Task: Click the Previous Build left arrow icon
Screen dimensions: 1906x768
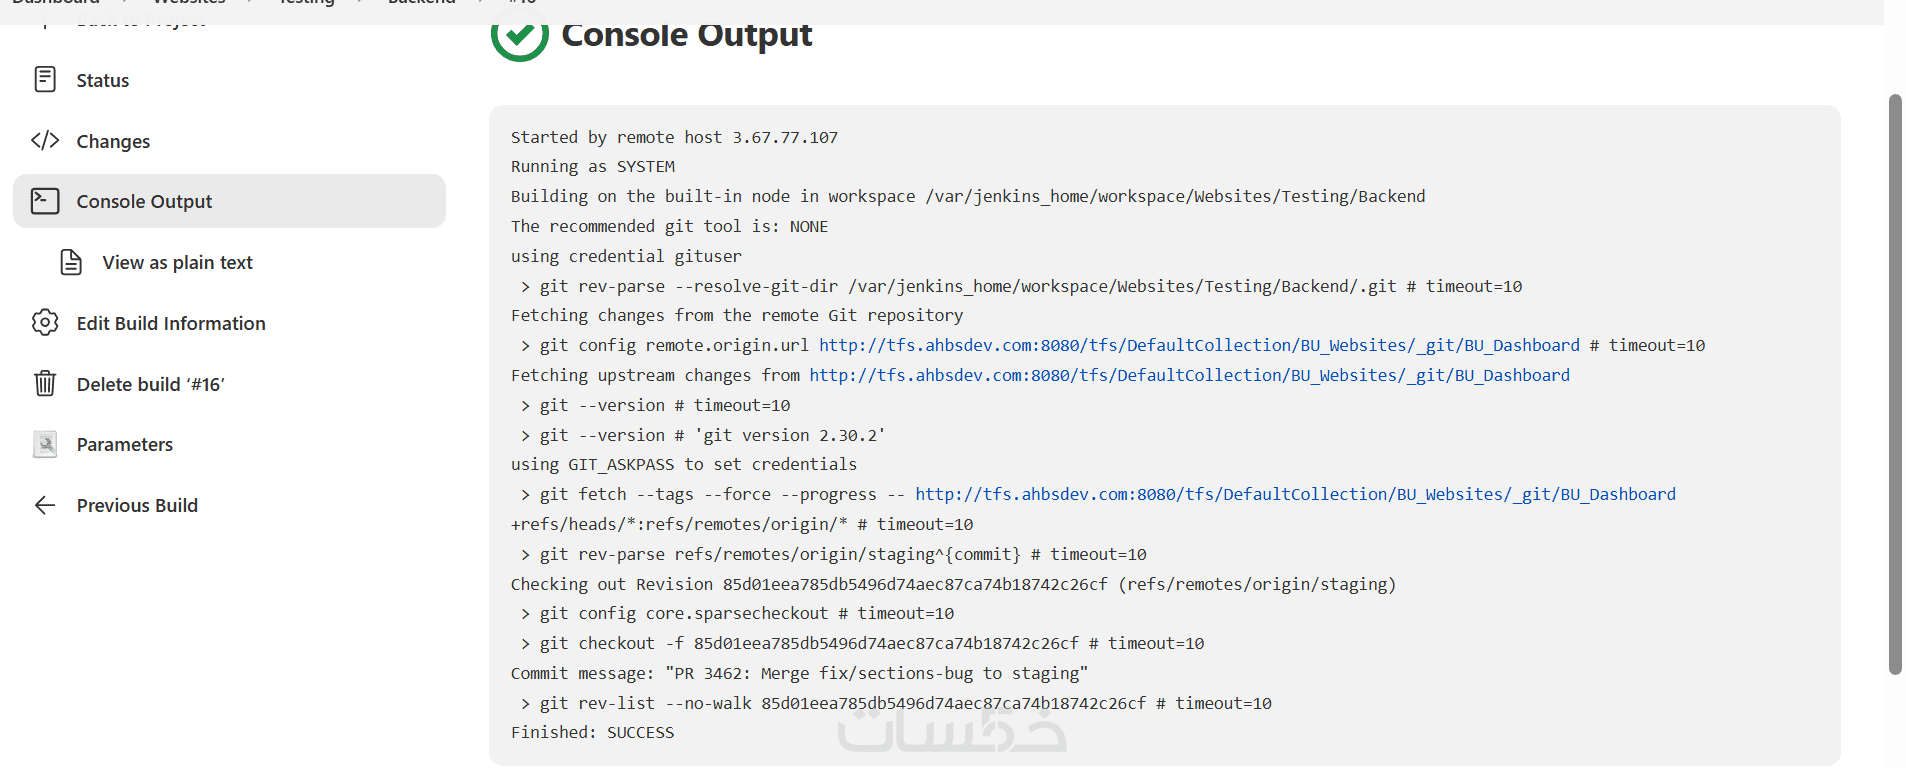Action: (x=45, y=505)
